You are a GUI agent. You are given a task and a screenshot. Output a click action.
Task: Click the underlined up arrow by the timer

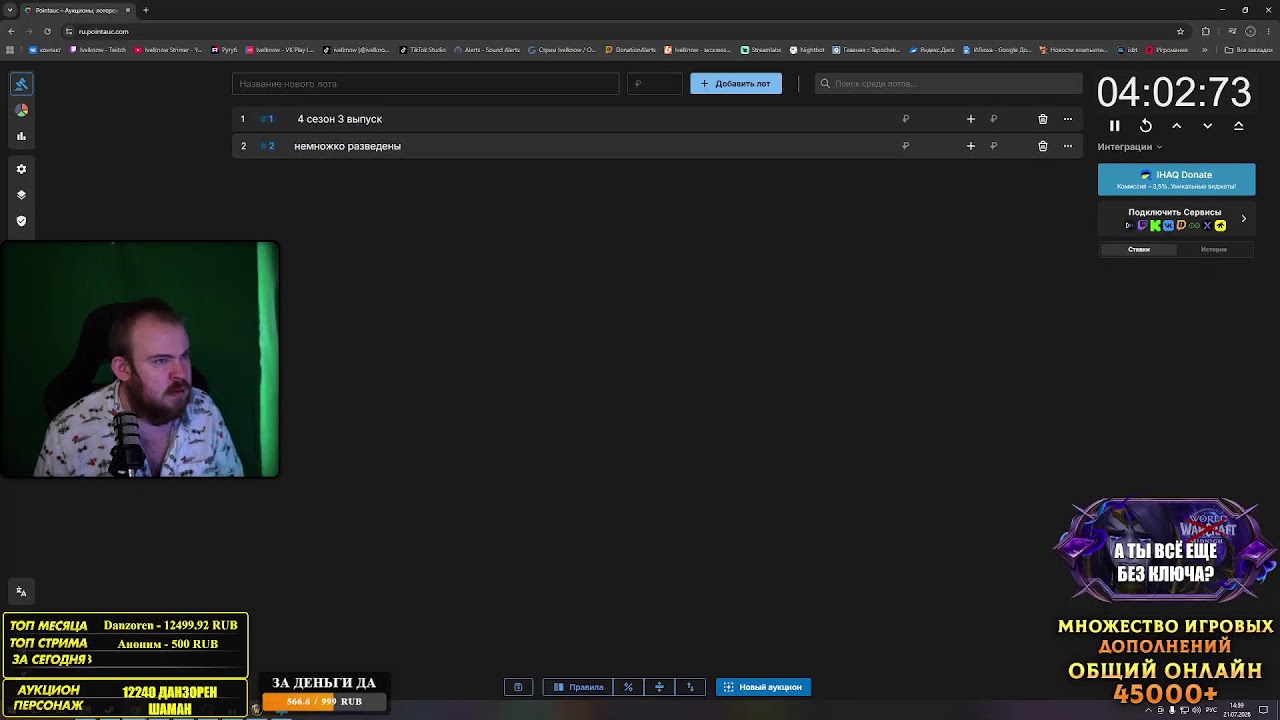point(1239,126)
